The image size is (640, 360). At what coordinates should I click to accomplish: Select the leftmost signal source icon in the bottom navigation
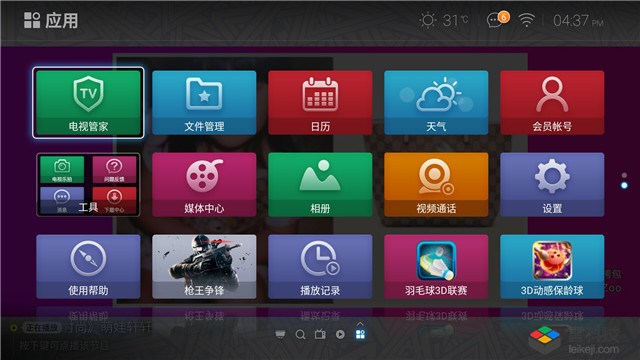pyautogui.click(x=280, y=335)
